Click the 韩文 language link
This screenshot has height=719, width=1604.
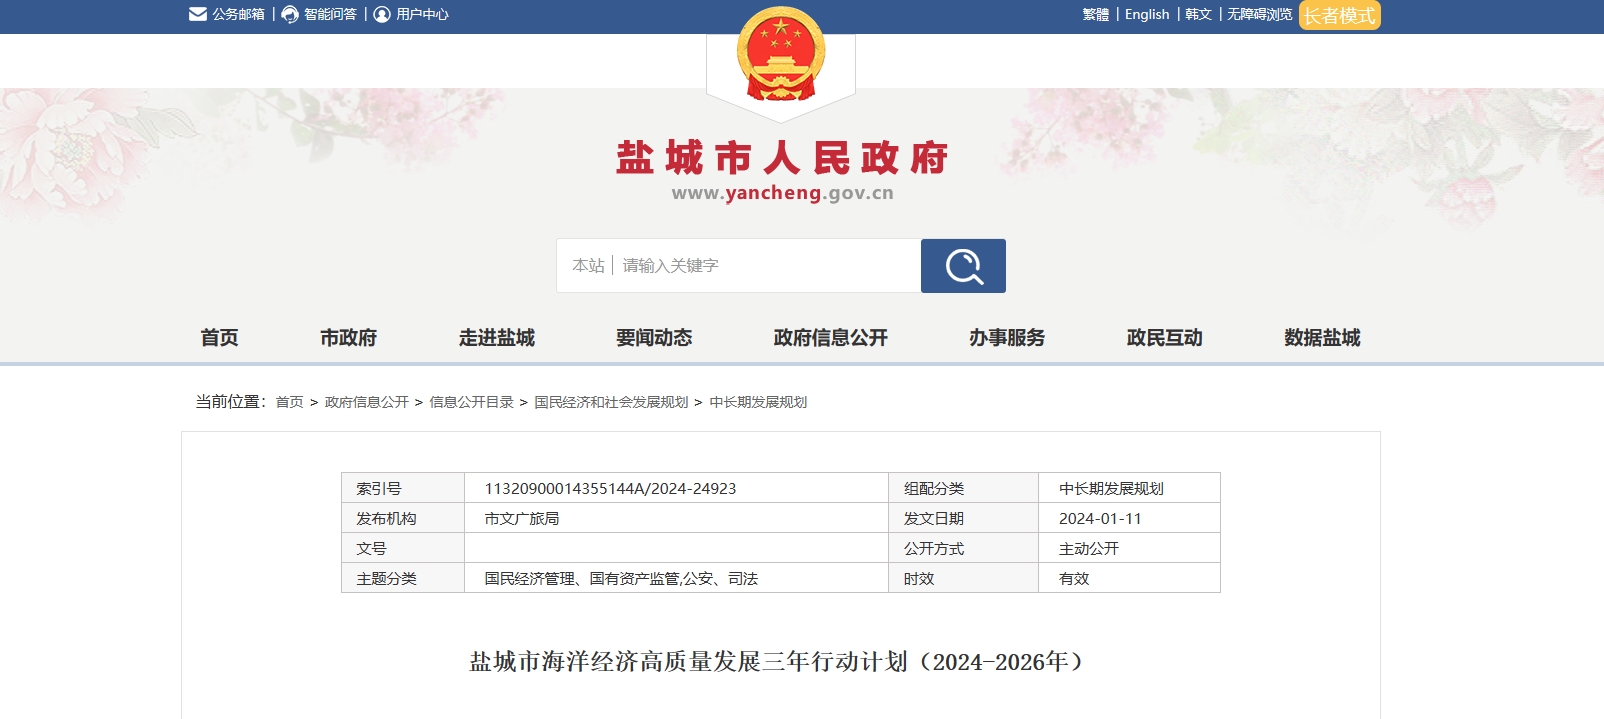click(x=1198, y=14)
